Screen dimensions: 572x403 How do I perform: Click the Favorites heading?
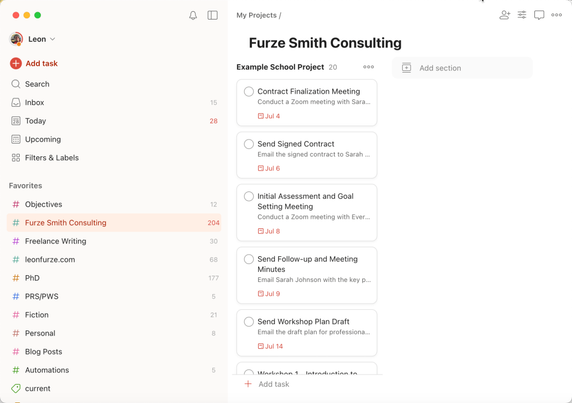26,186
